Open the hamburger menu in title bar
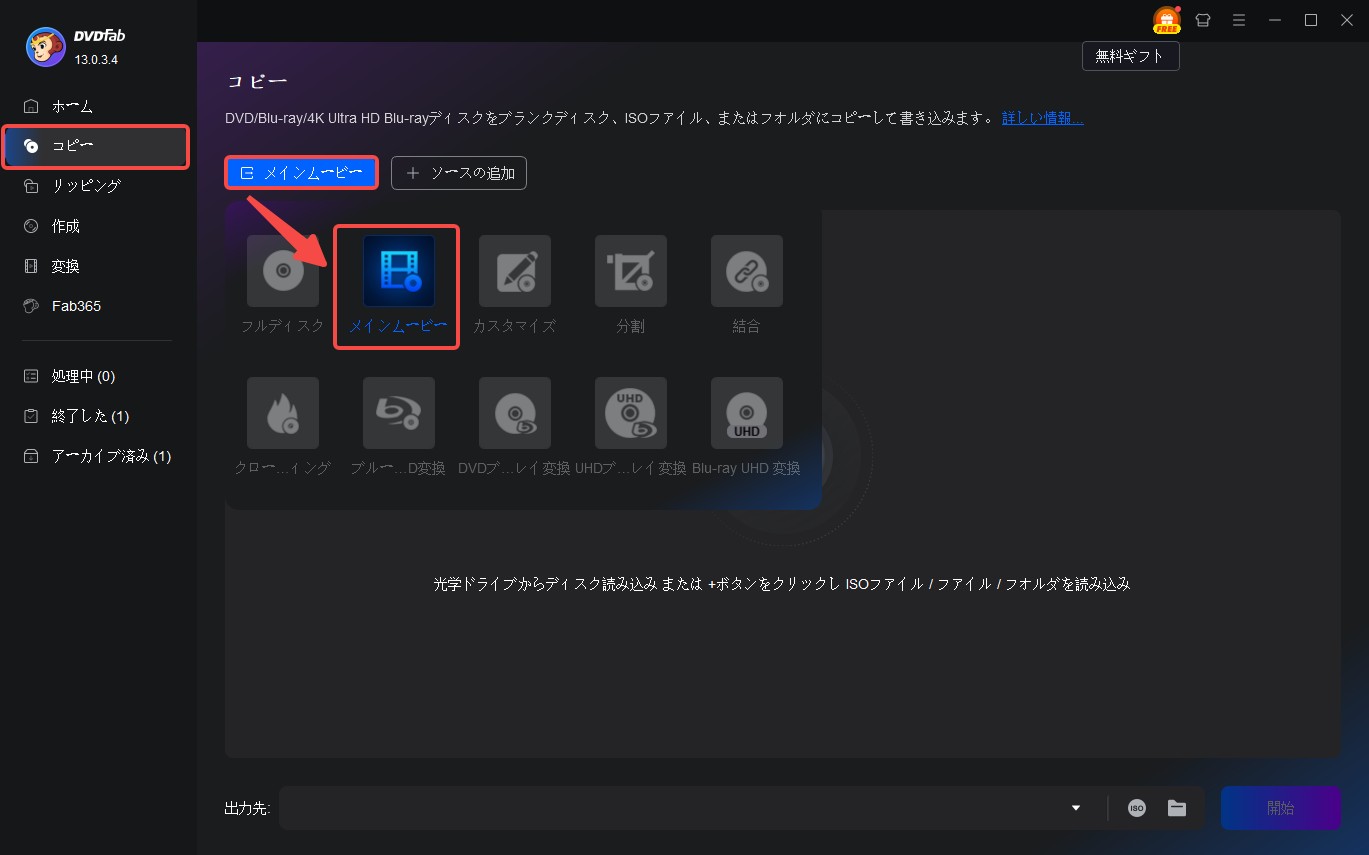 click(x=1239, y=20)
